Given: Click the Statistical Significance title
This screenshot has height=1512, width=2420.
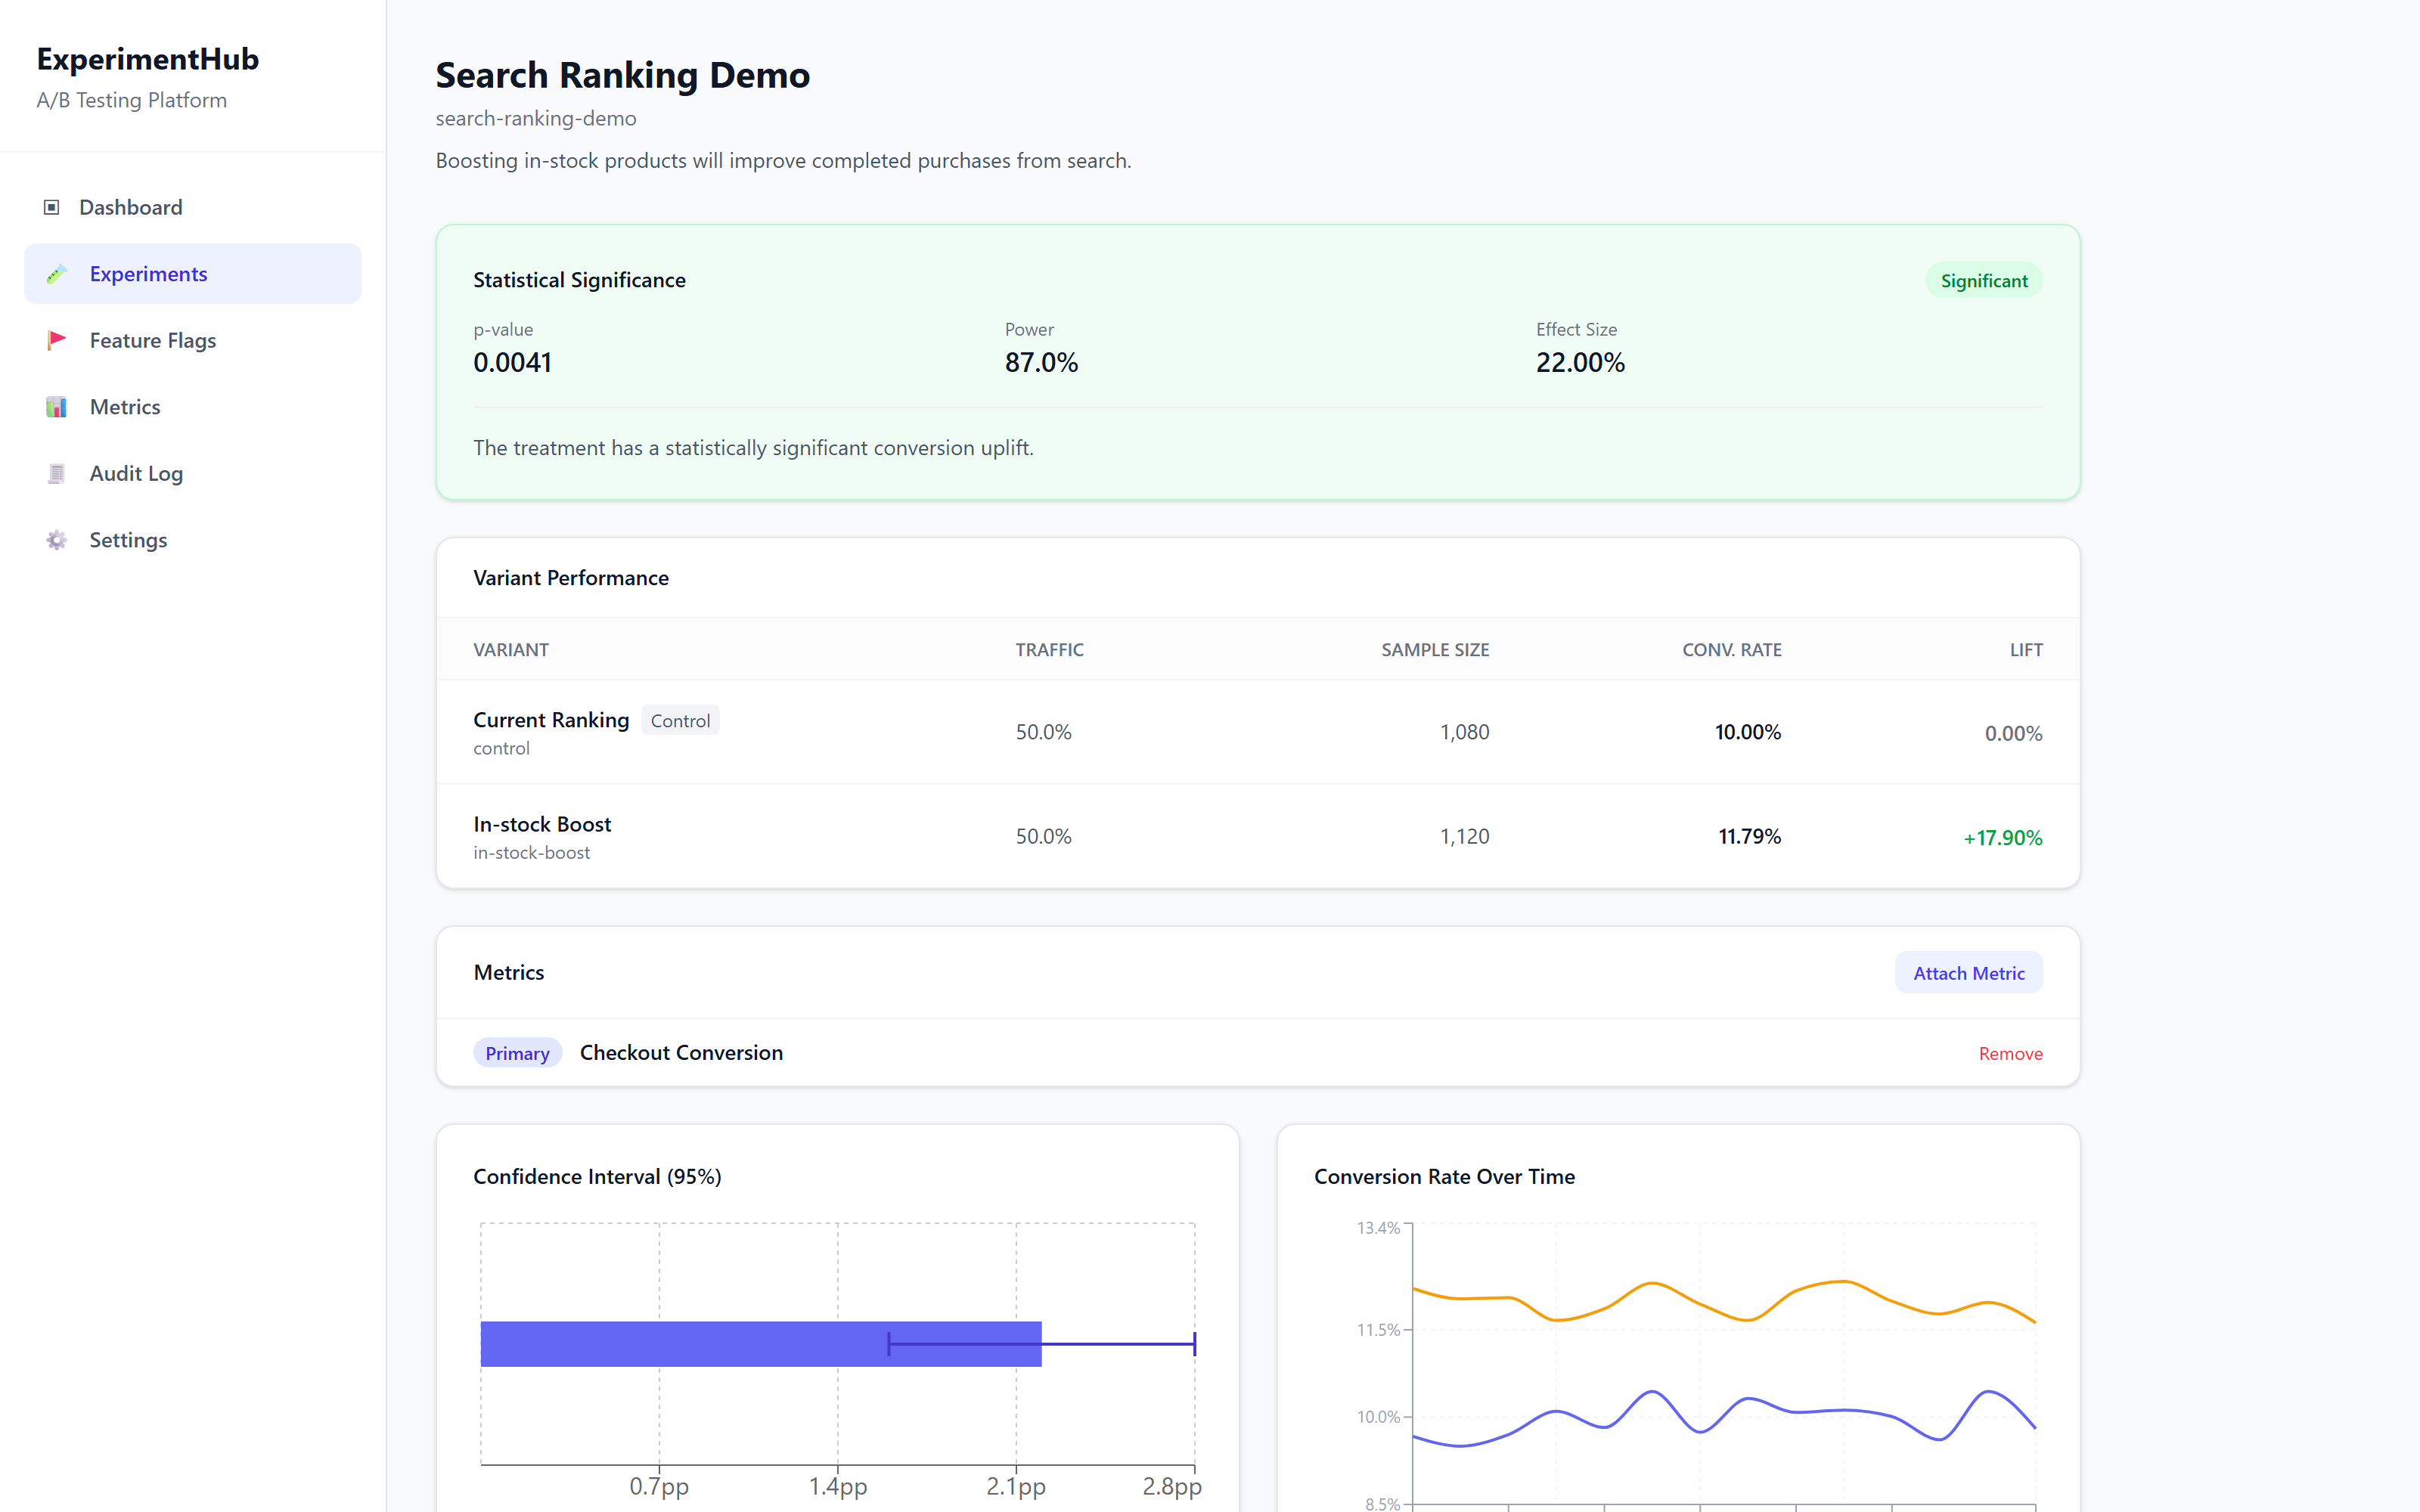Looking at the screenshot, I should coord(579,280).
